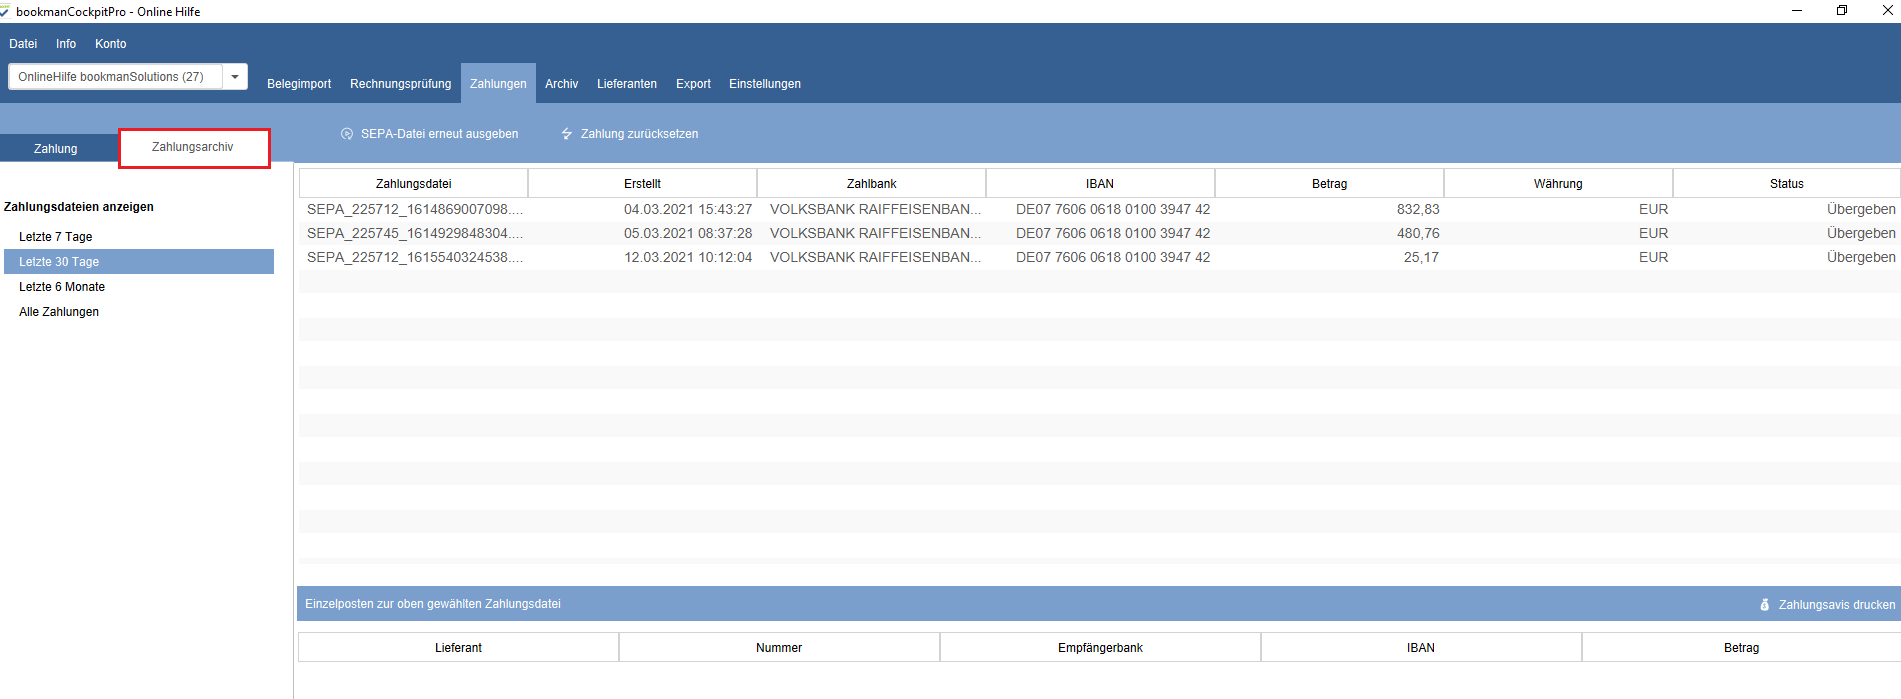1901x699 pixels.
Task: Click EUR in the 05.03.2021 row
Action: (1654, 234)
